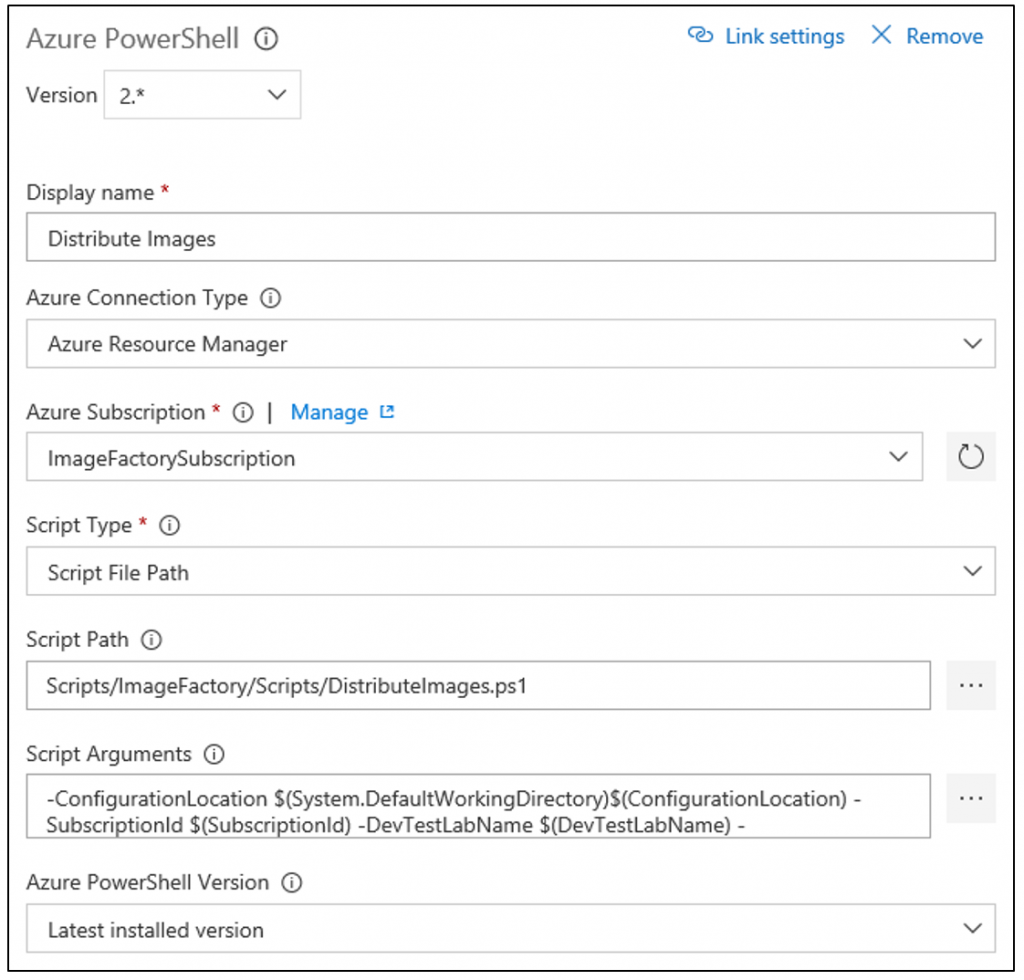Refresh the Azure Subscription list

pyautogui.click(x=970, y=456)
